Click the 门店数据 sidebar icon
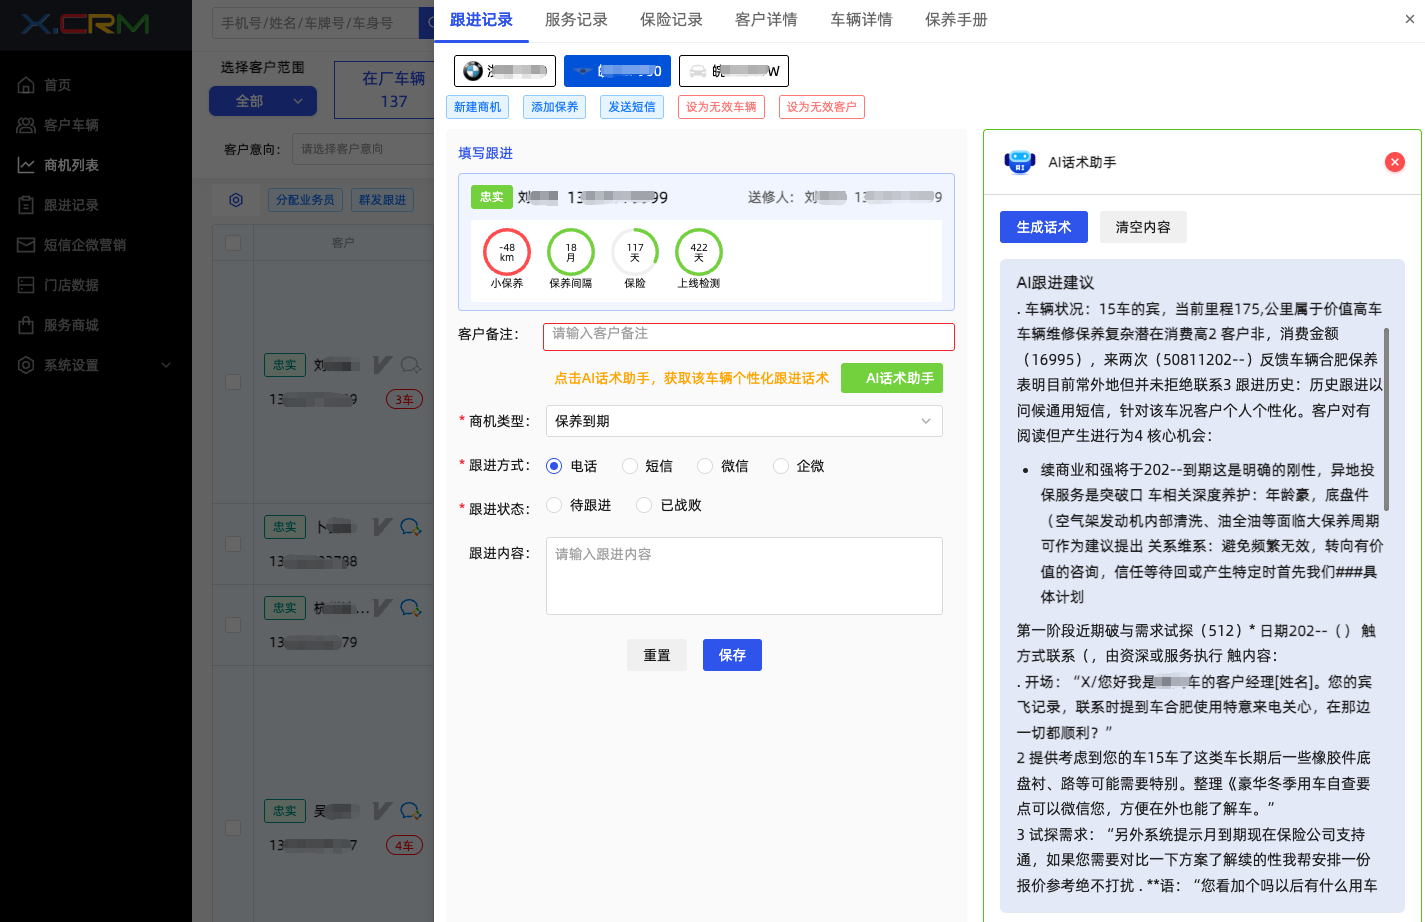 coord(26,285)
